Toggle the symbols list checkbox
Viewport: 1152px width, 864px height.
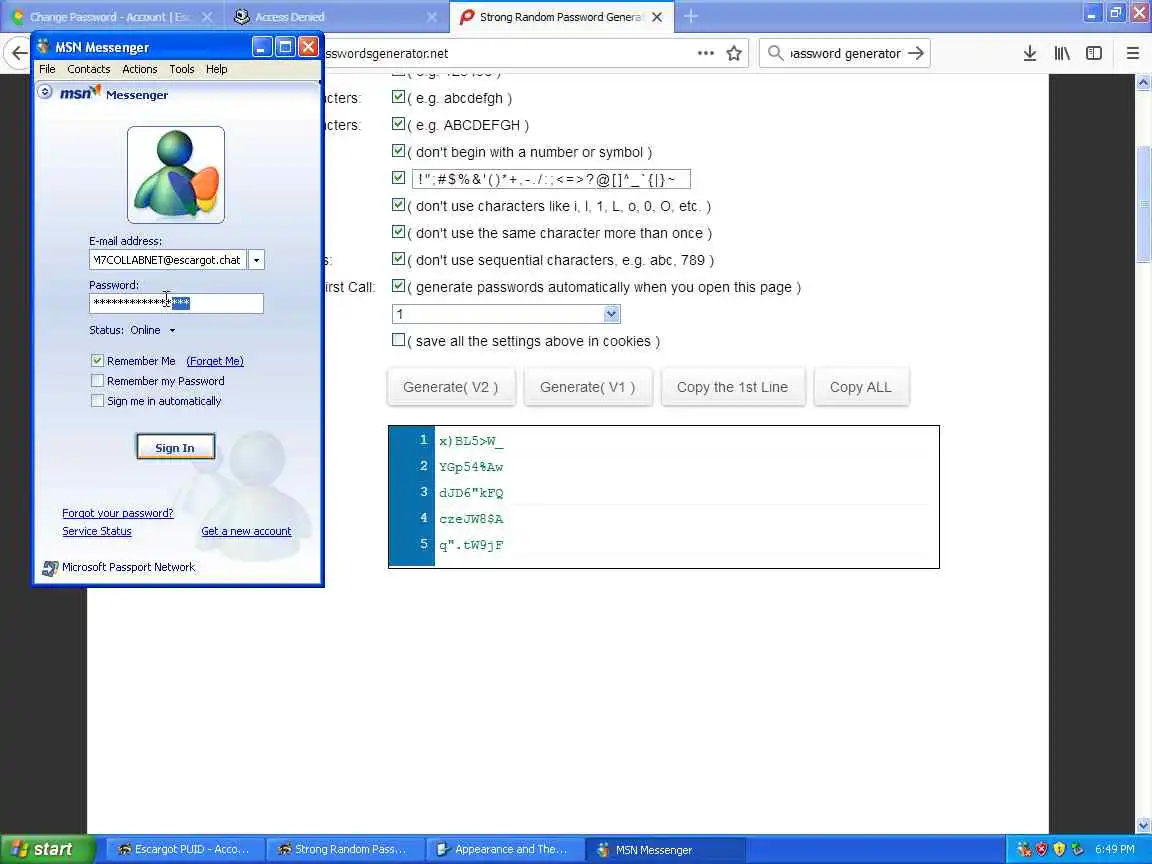coord(398,178)
